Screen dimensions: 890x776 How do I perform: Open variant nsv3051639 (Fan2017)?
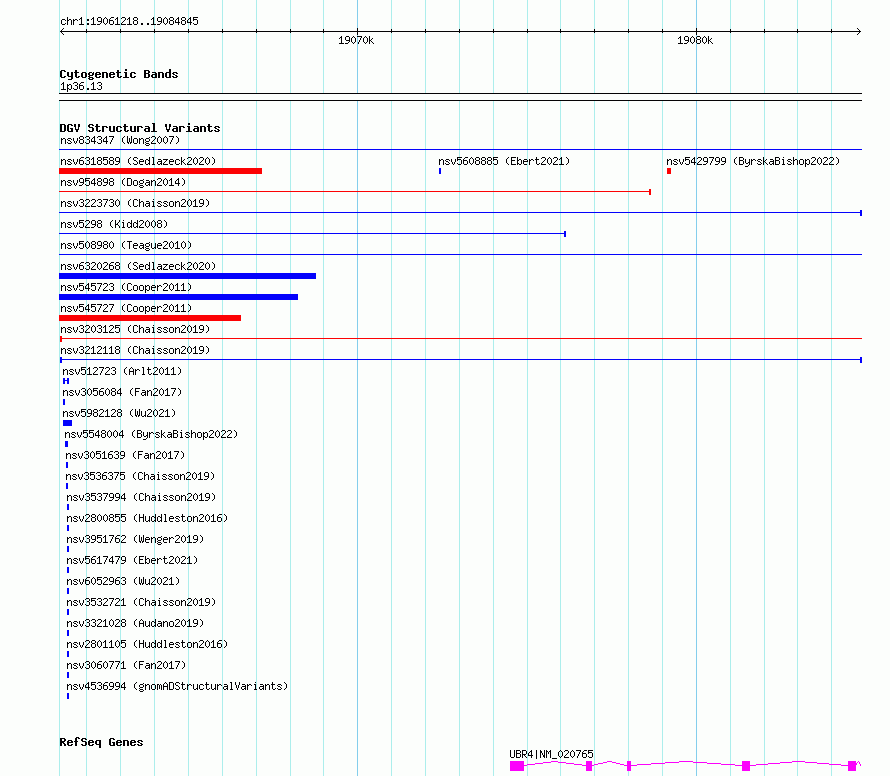pos(125,455)
